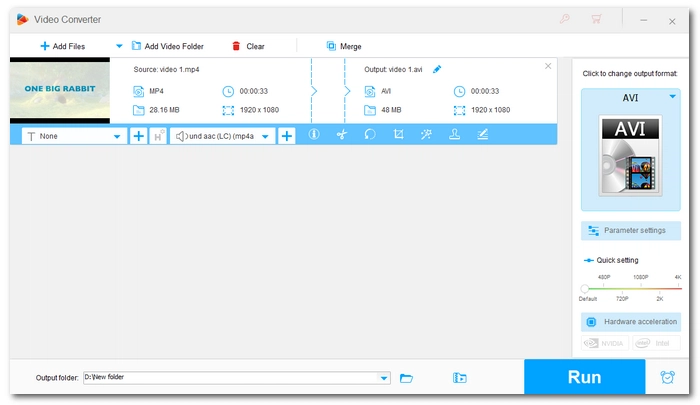Rename output with the pencil icon

437,69
